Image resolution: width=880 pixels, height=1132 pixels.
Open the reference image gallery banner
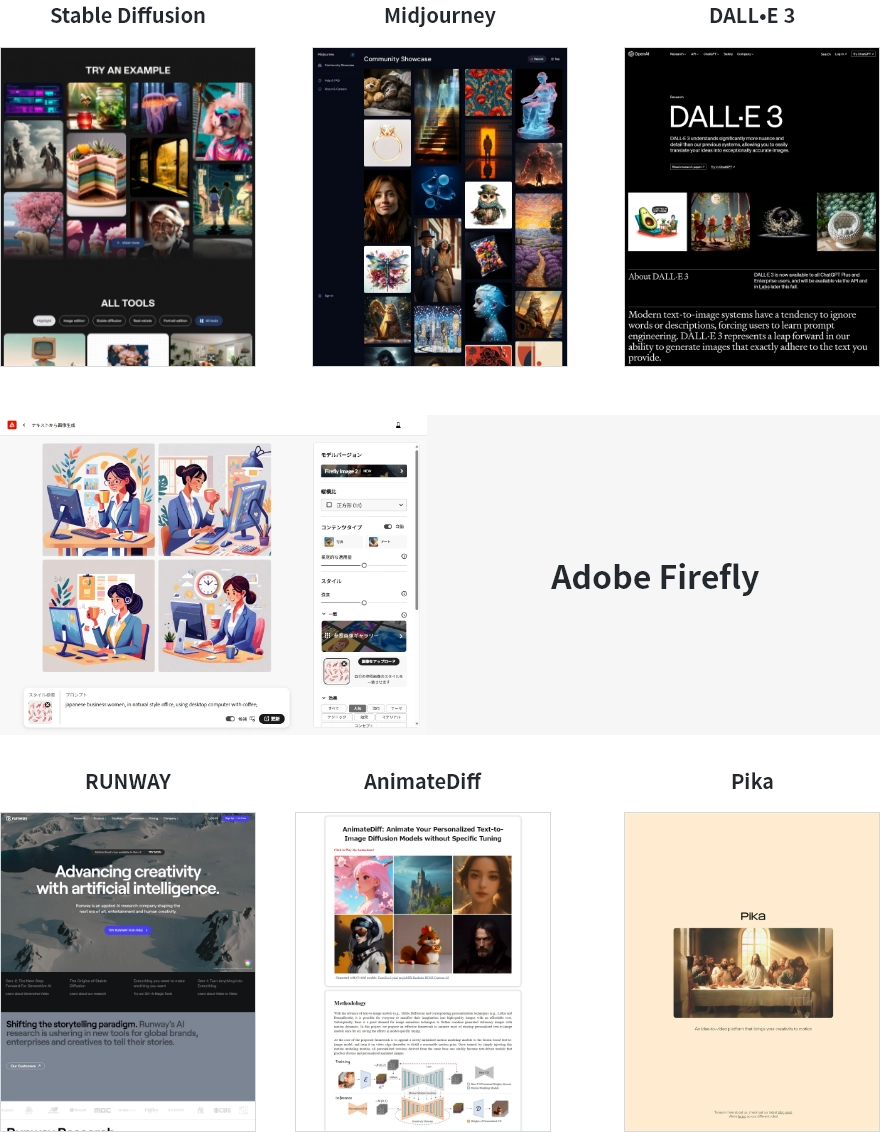[x=364, y=636]
